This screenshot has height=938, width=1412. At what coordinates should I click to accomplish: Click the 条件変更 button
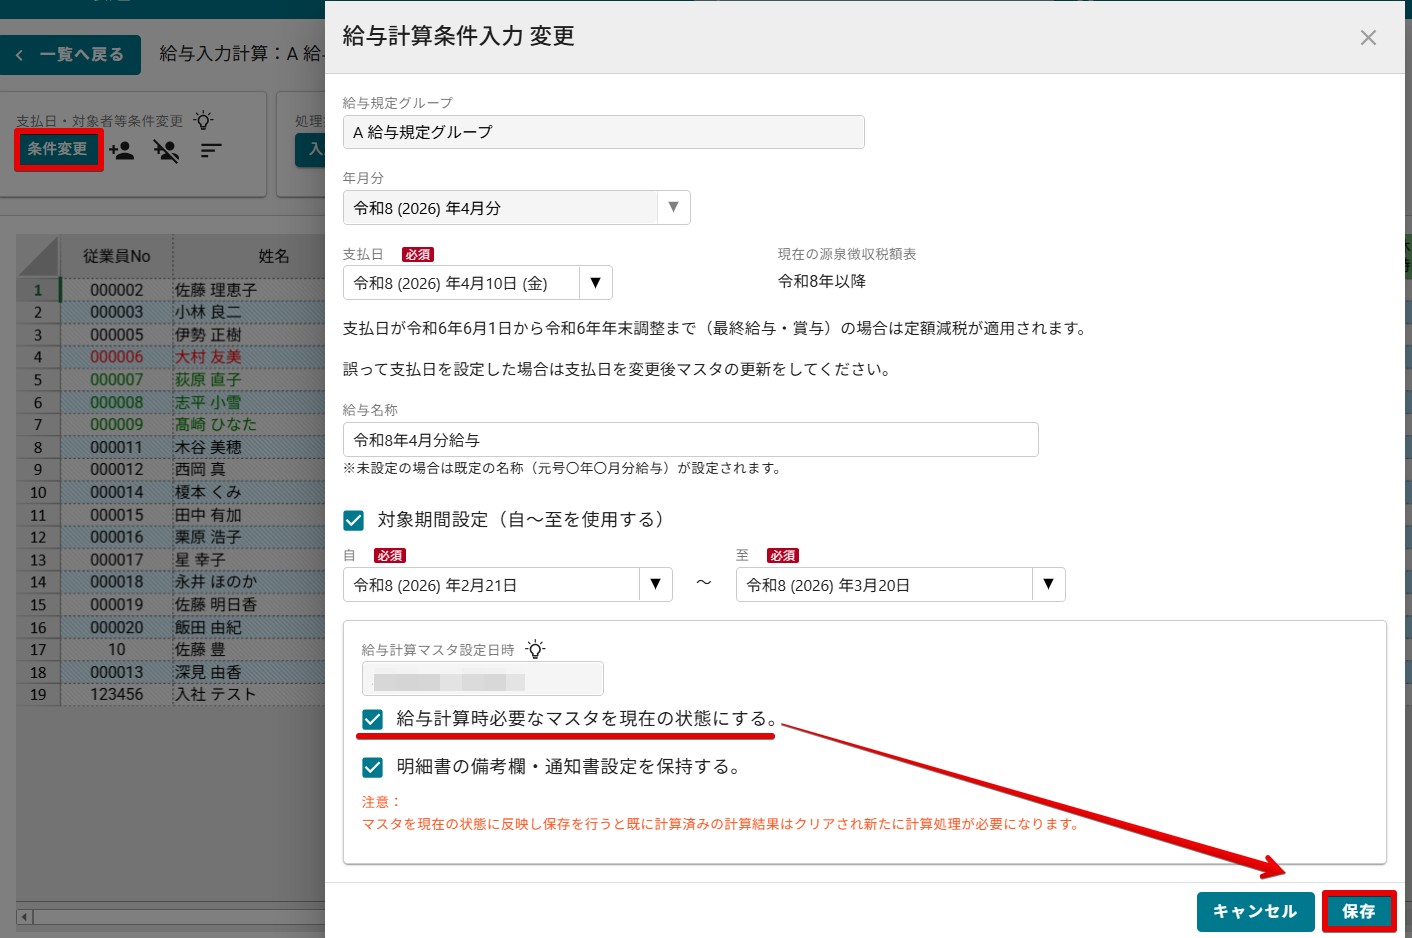pyautogui.click(x=58, y=150)
